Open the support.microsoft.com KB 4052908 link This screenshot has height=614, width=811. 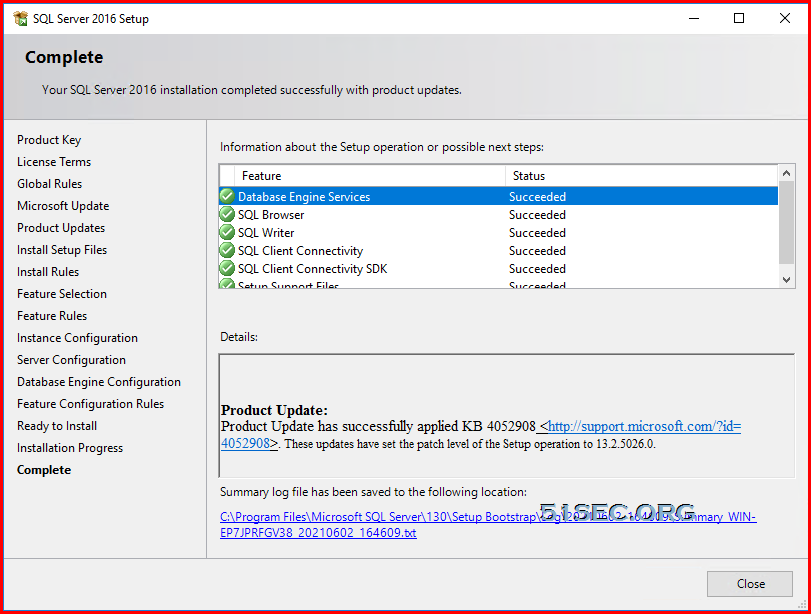click(x=644, y=426)
